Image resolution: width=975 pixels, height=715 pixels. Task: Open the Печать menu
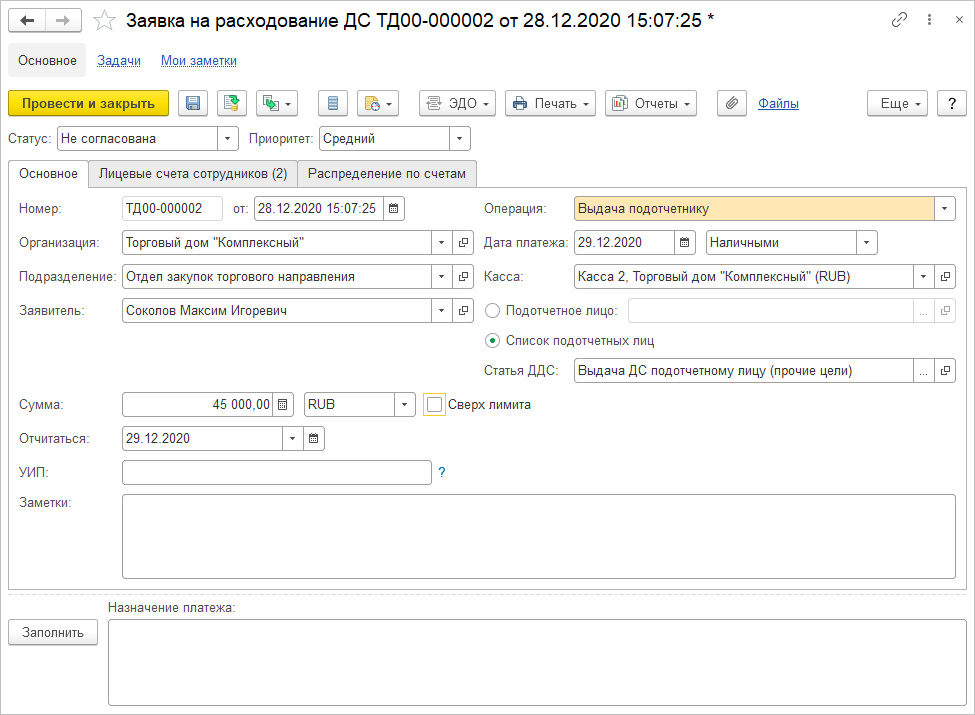(x=550, y=103)
